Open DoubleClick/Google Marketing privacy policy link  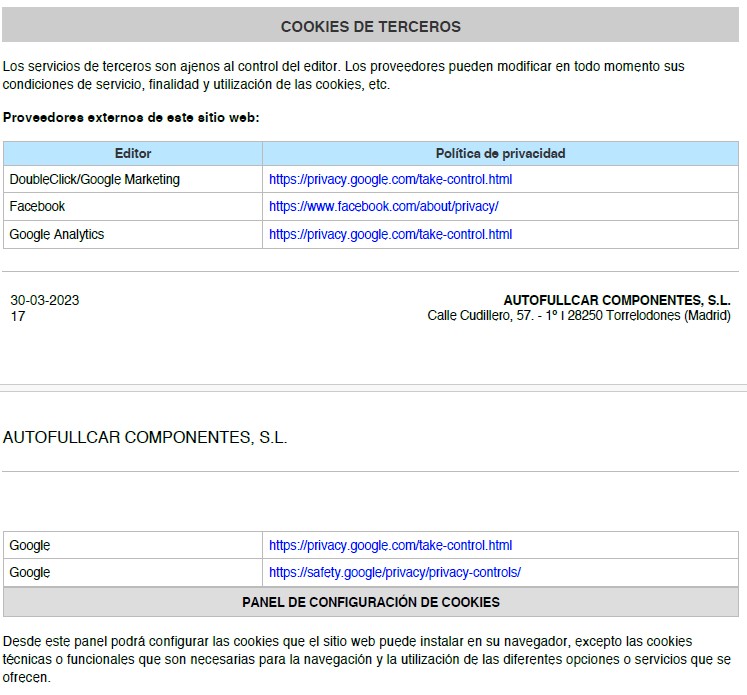click(x=390, y=180)
